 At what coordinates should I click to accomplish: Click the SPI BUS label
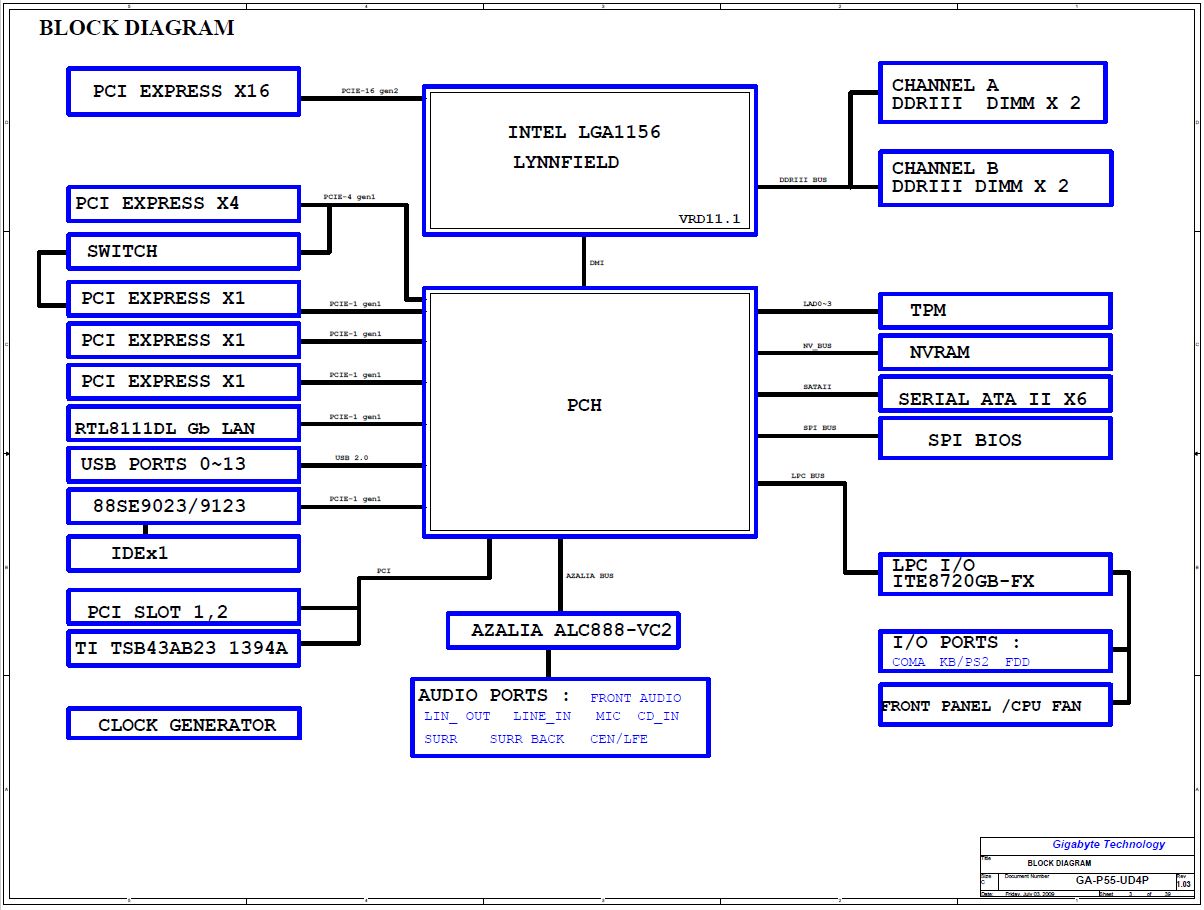820,428
